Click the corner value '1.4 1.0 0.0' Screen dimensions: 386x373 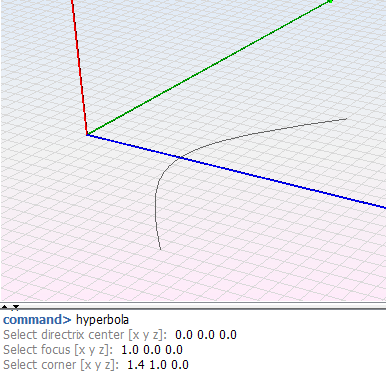[x=158, y=365]
